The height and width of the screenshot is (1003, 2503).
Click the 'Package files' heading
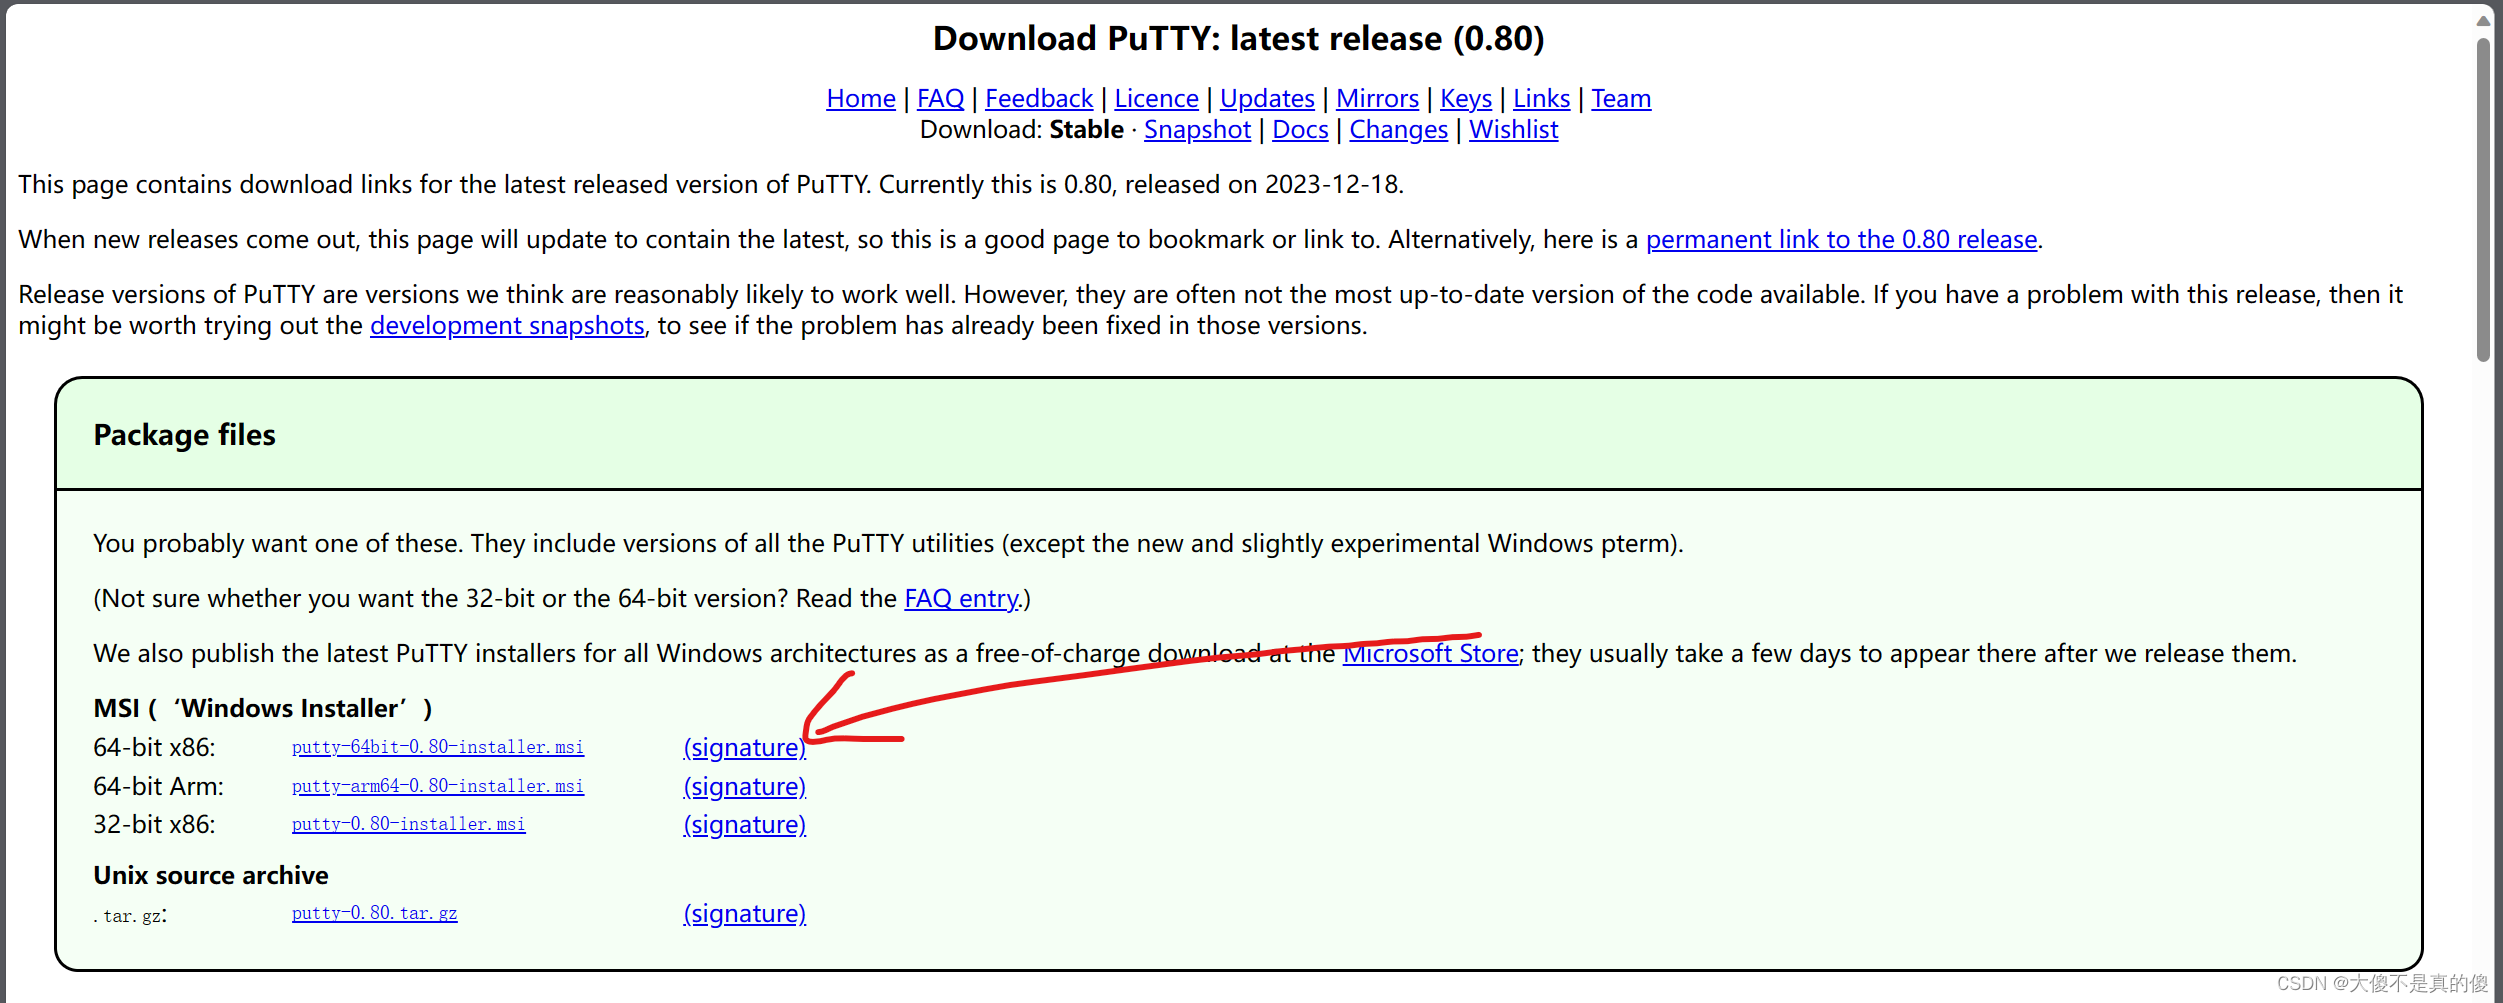pos(184,435)
